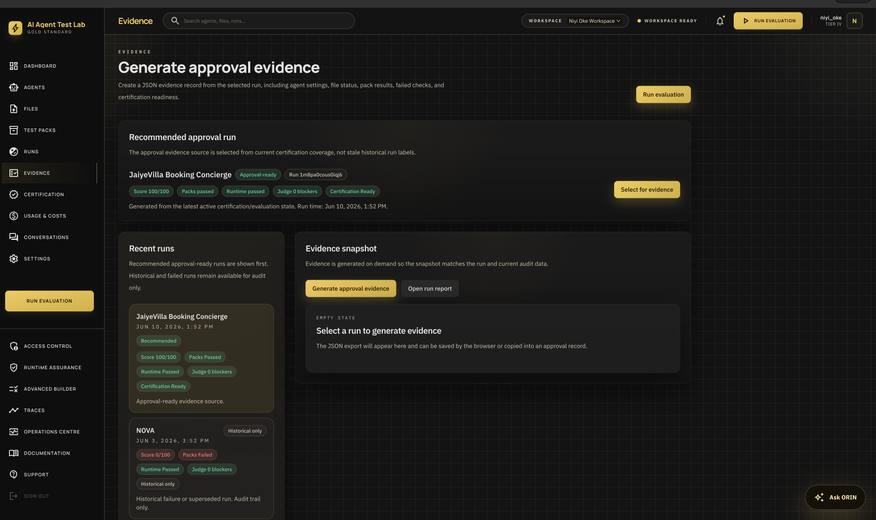Click the Advanced Builder icon
The image size is (876, 520).
click(13, 389)
